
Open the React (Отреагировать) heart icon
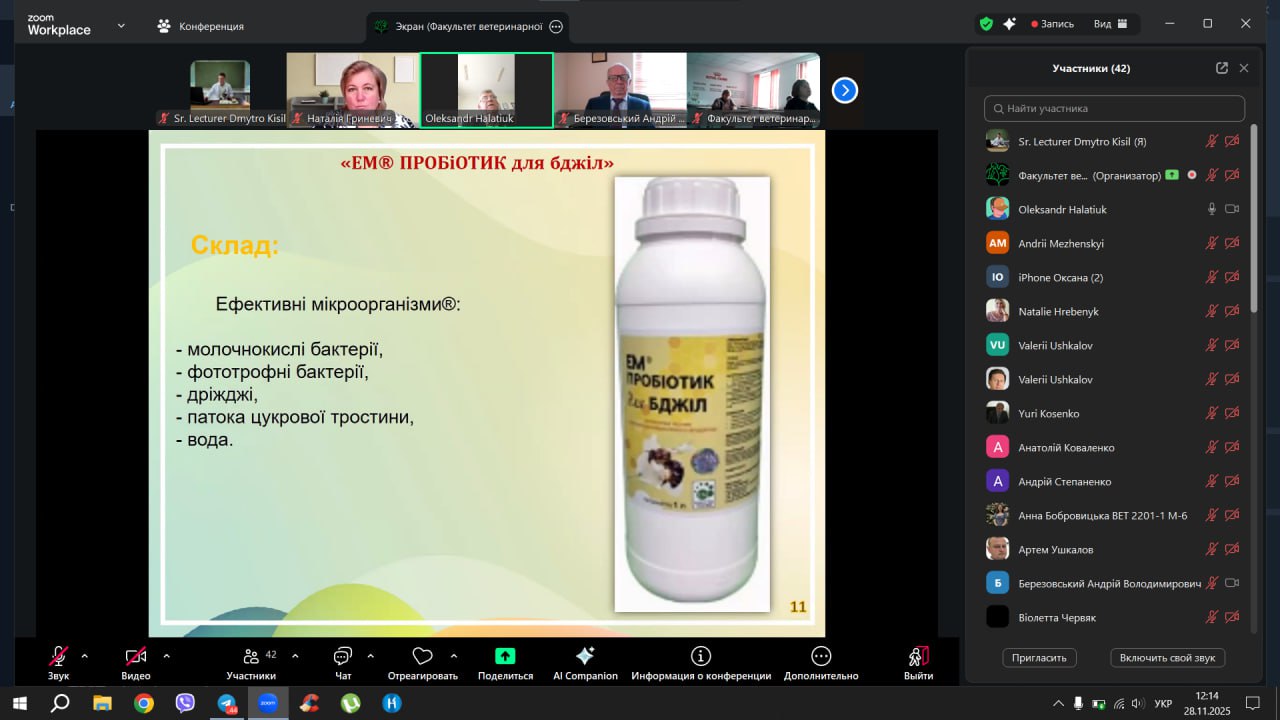pyautogui.click(x=422, y=656)
